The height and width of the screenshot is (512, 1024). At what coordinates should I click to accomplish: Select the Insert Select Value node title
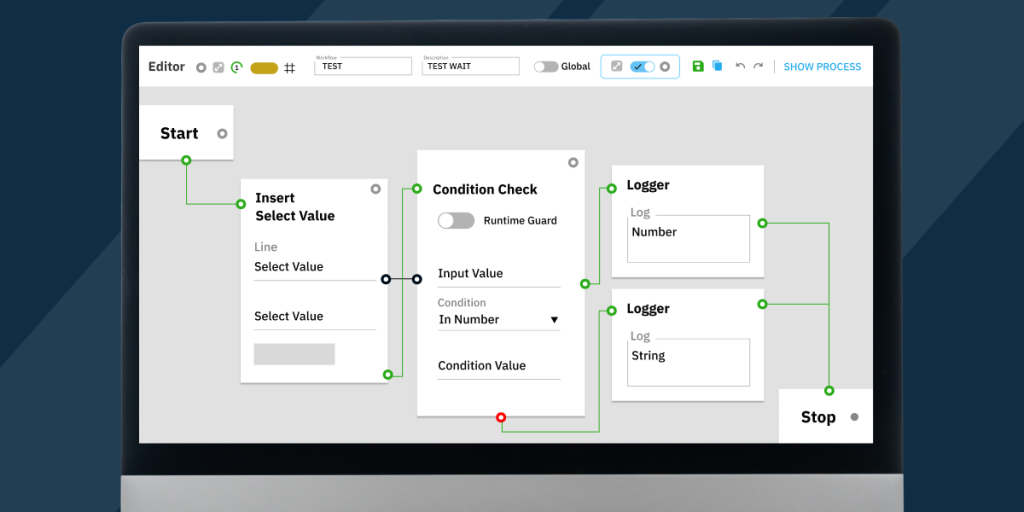click(x=295, y=206)
